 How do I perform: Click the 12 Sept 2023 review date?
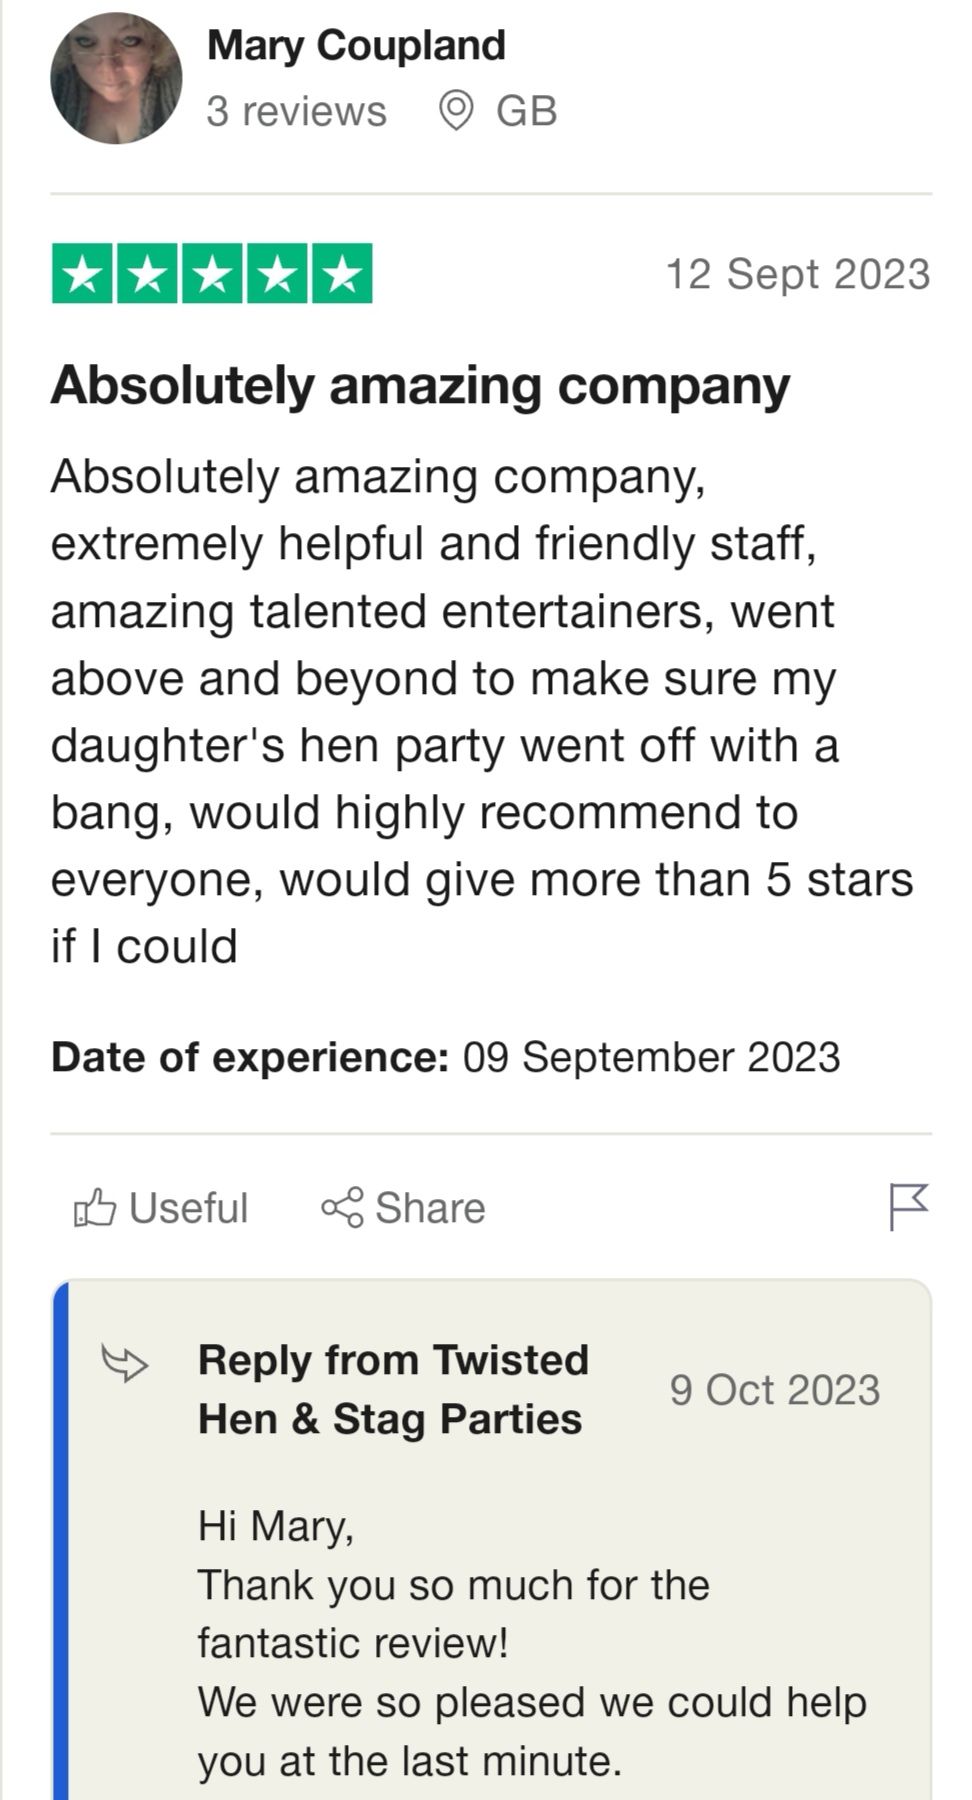tap(798, 274)
